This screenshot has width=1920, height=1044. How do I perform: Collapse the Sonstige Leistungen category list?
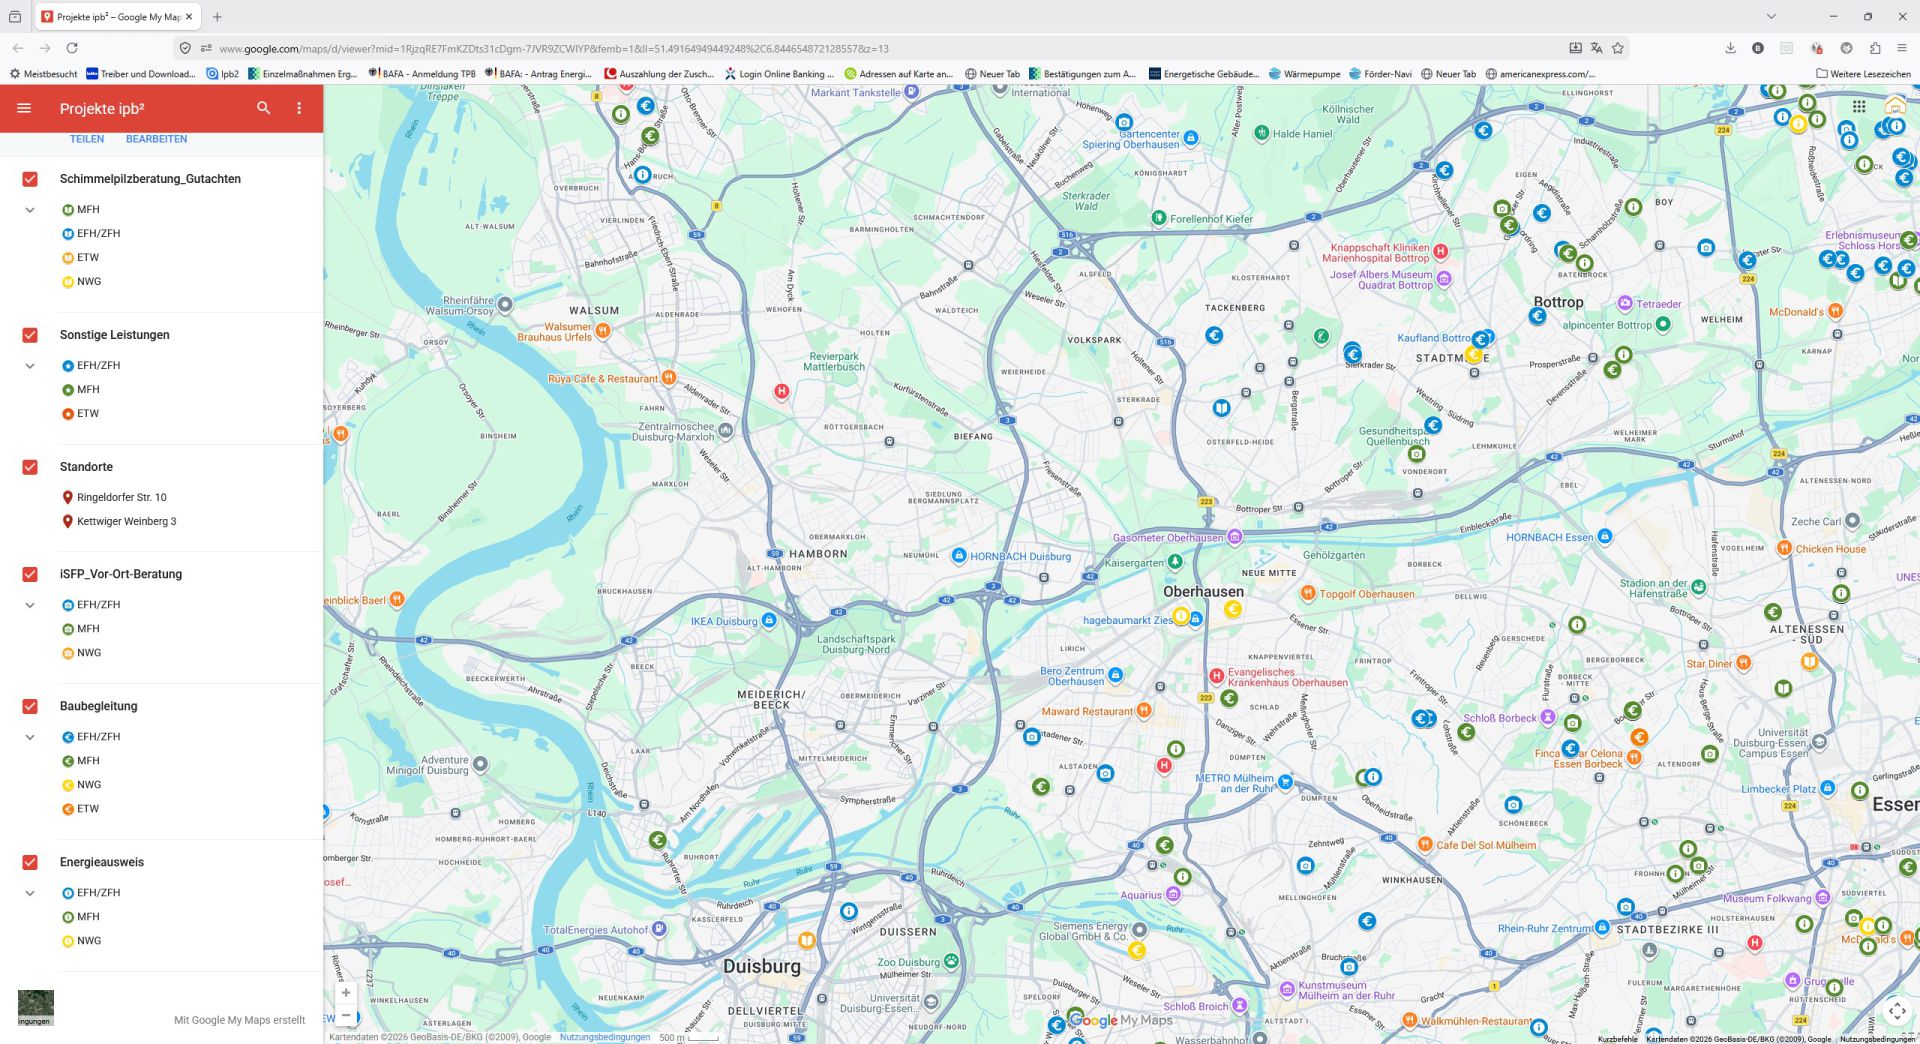(30, 366)
